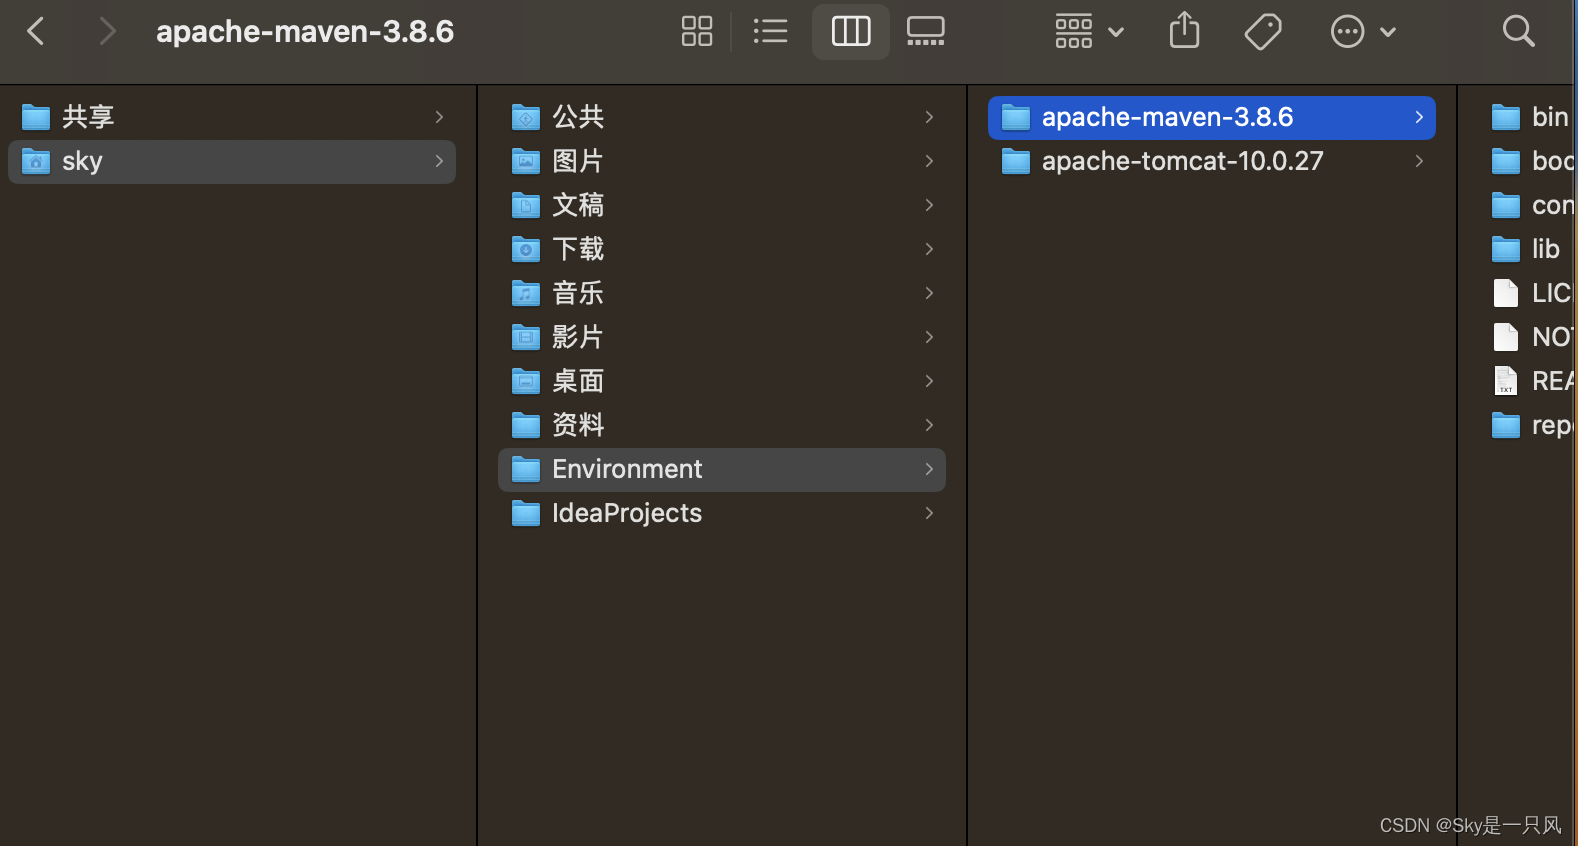The height and width of the screenshot is (846, 1578).
Task: Click the 公共 folder icon
Action: [526, 118]
